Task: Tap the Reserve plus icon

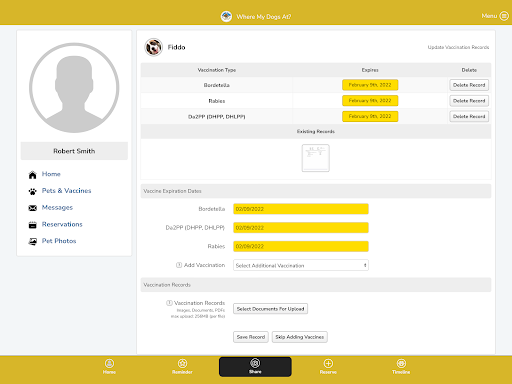Action: (x=328, y=363)
